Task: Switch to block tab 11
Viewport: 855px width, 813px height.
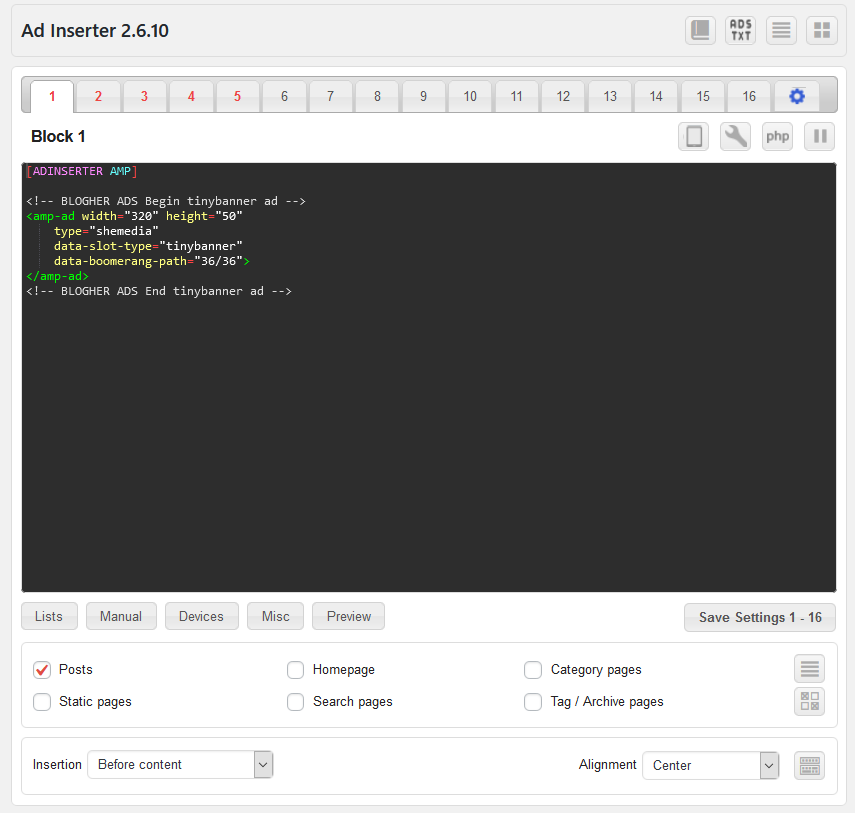Action: [x=516, y=97]
